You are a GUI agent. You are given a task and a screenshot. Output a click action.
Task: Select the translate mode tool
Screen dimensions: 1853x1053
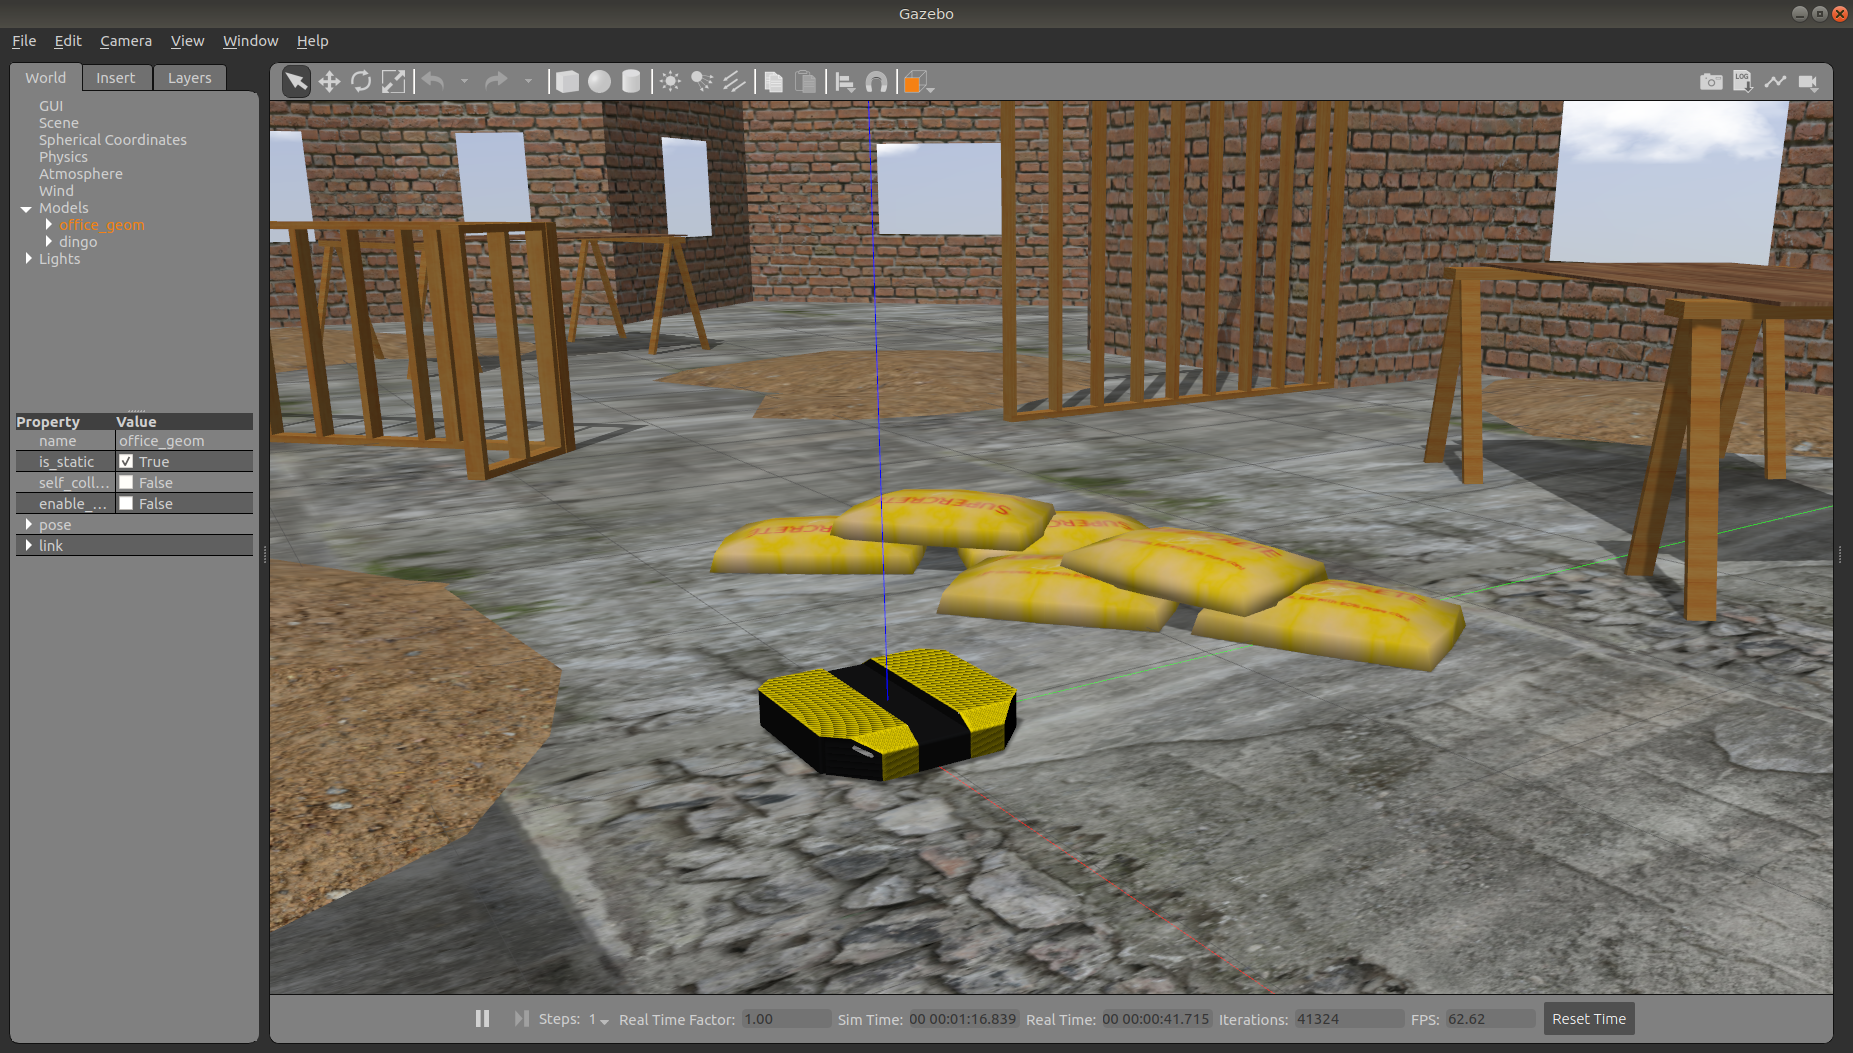pos(329,82)
